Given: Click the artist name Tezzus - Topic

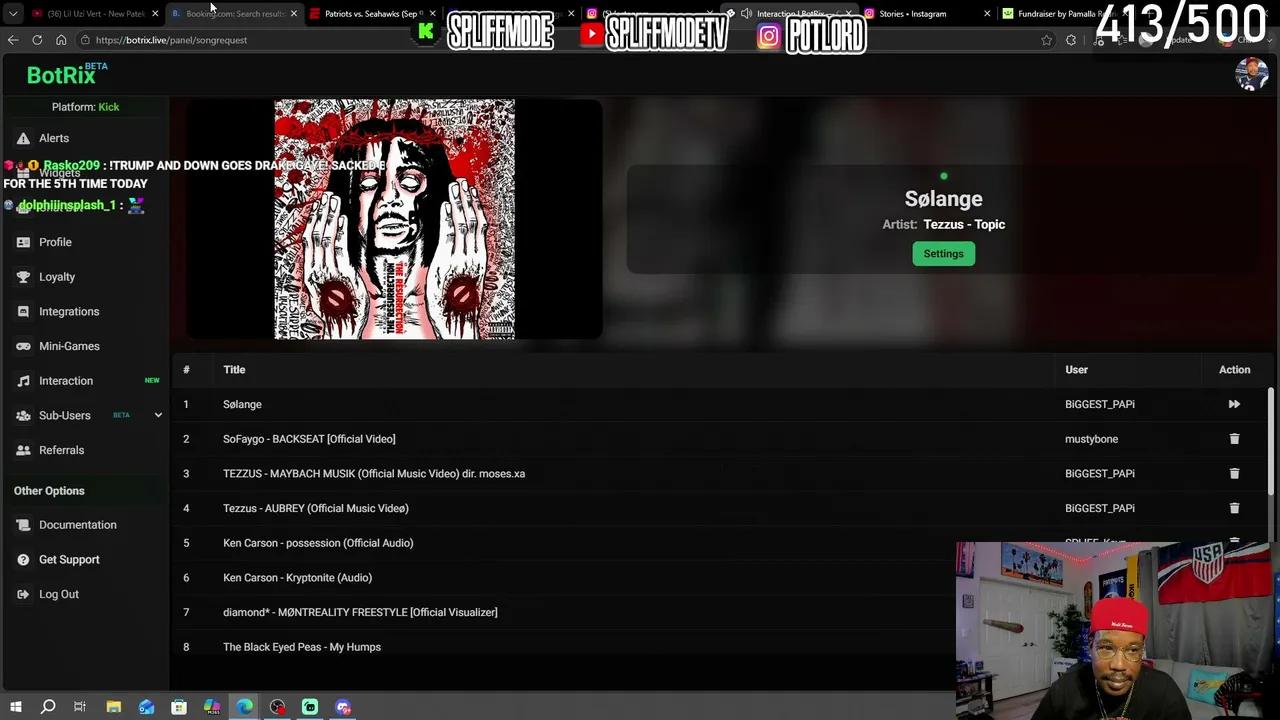Looking at the screenshot, I should (964, 225).
